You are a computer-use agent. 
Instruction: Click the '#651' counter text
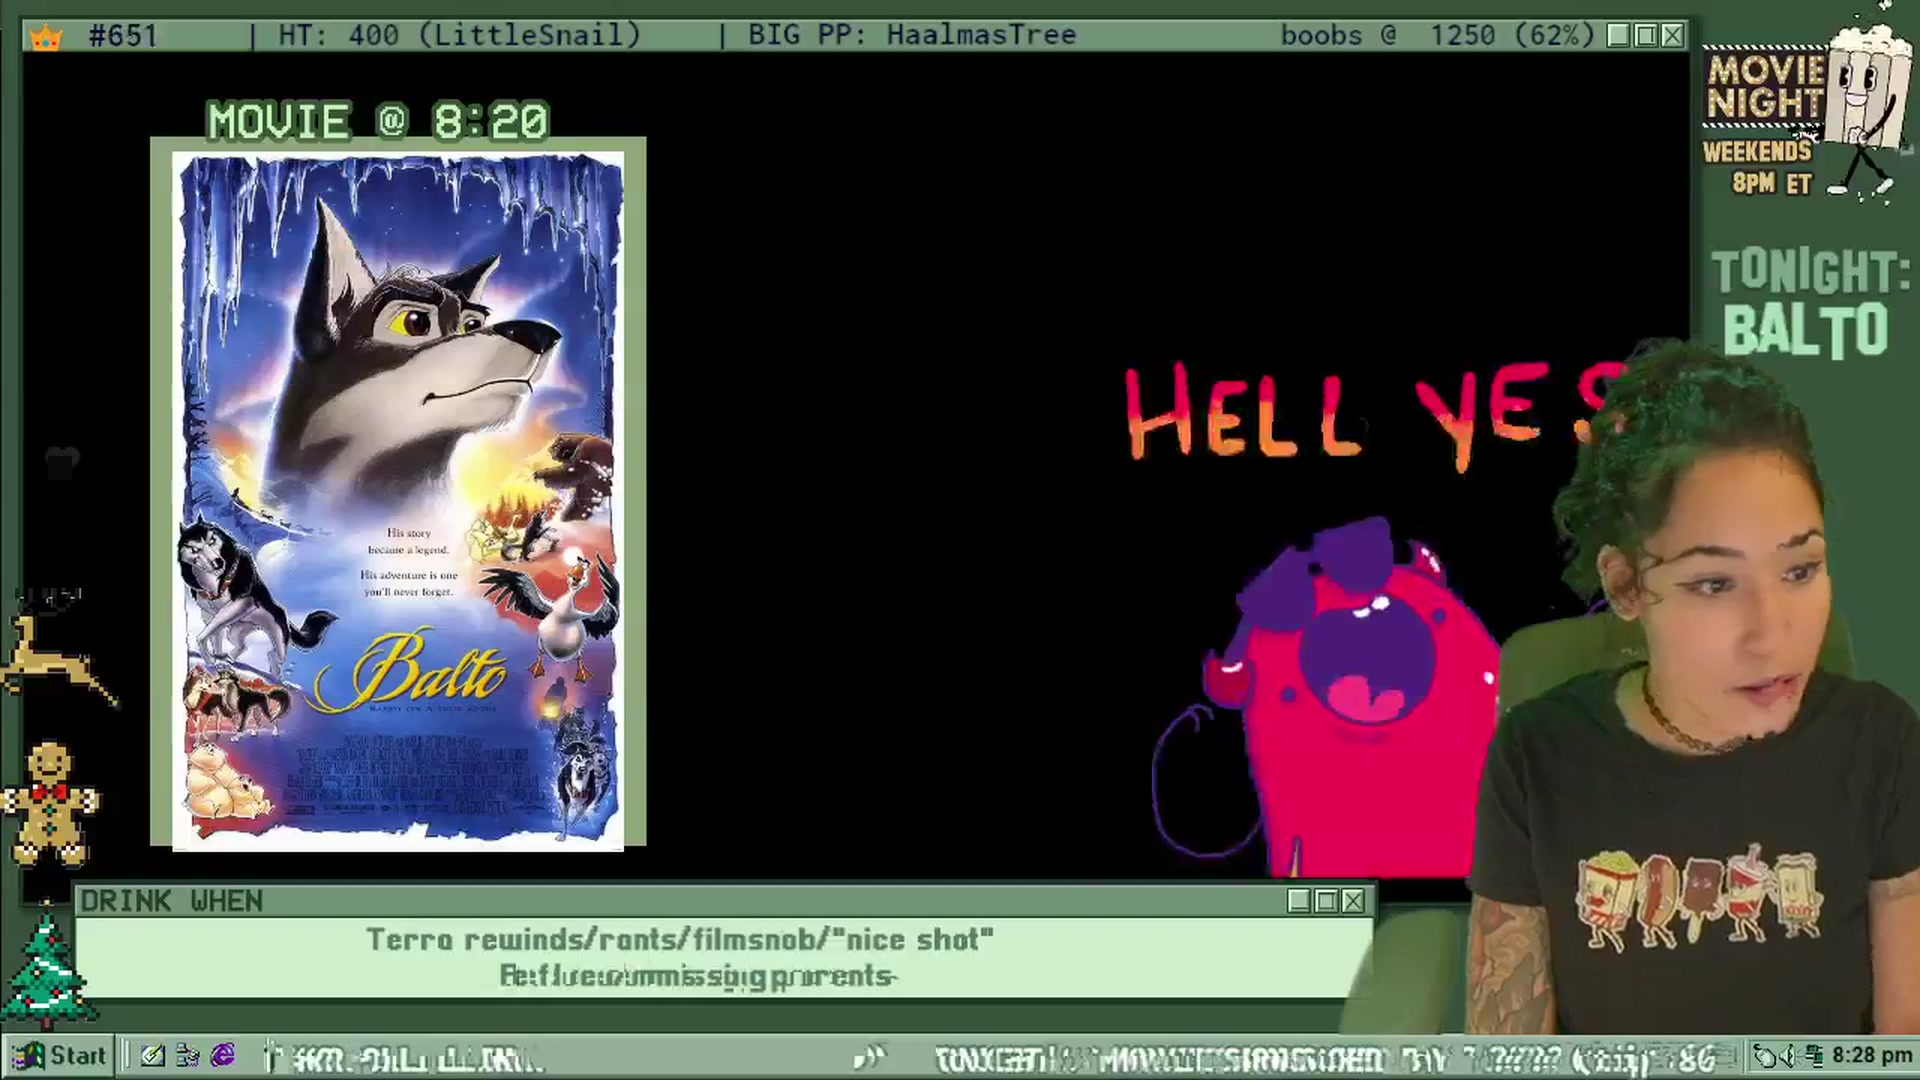(123, 36)
